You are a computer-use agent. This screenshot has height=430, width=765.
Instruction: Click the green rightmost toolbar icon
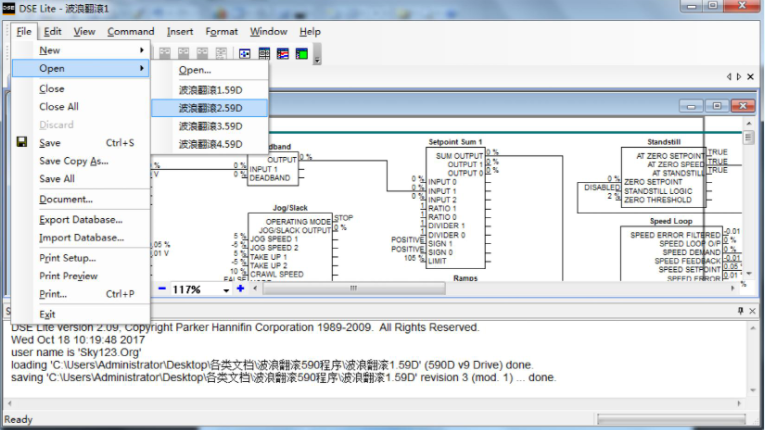point(301,52)
